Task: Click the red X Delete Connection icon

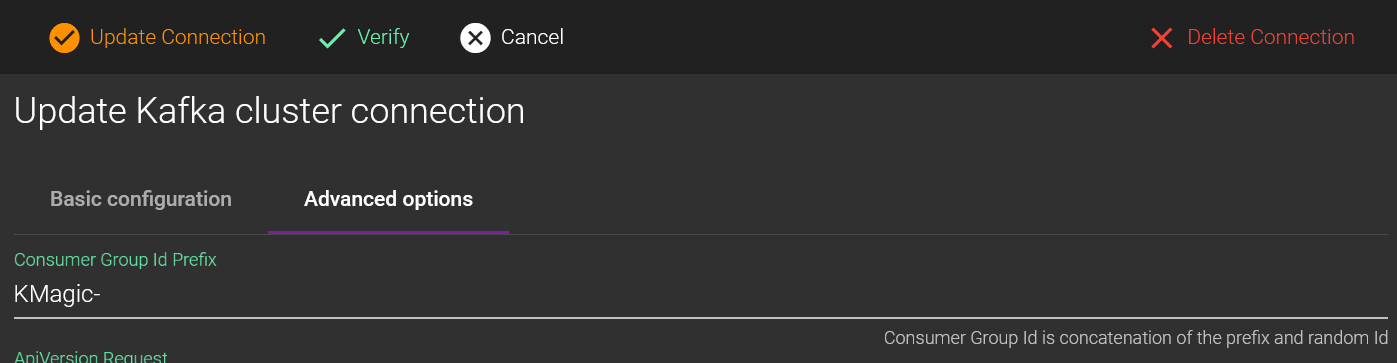Action: [x=1161, y=38]
